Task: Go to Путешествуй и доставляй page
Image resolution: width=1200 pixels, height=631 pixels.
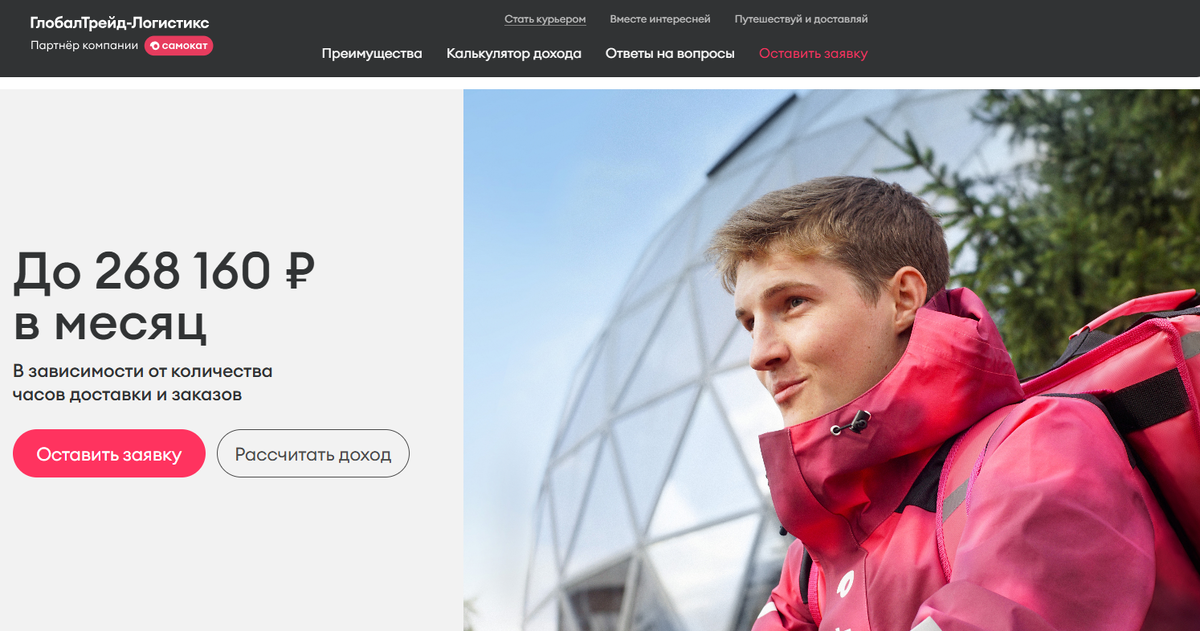Action: tap(801, 19)
